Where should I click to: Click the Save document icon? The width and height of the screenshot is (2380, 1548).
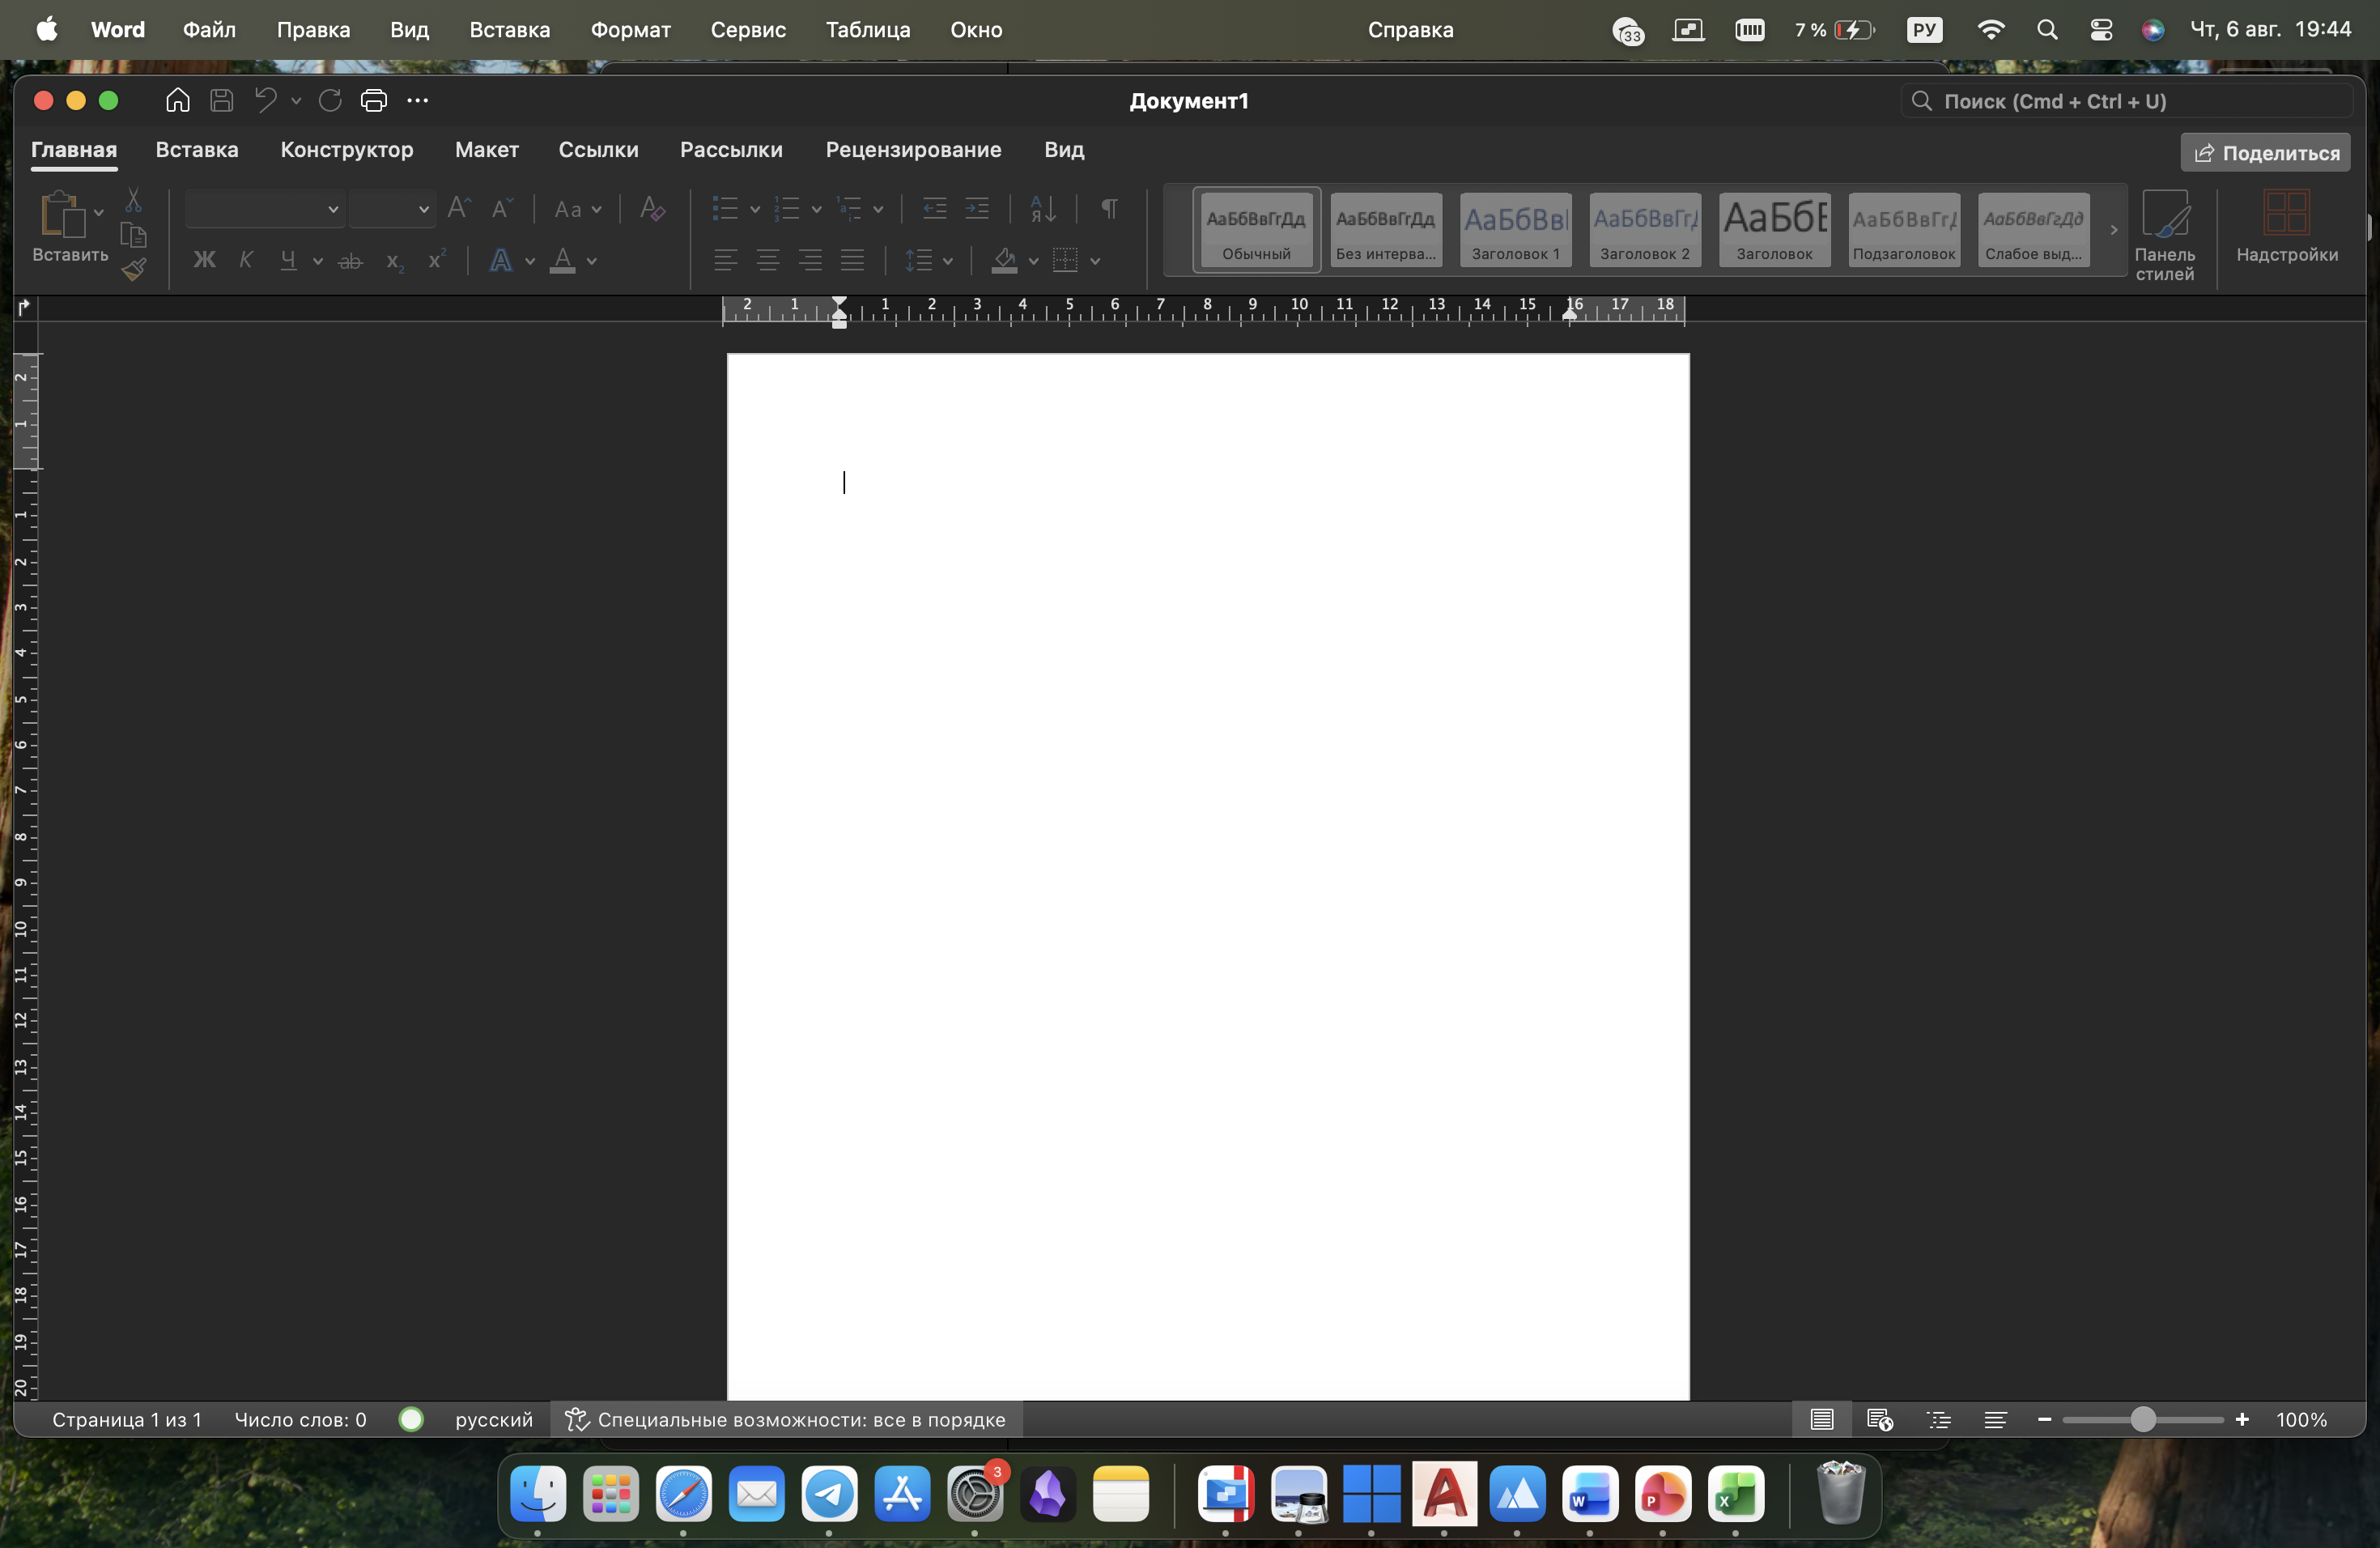pyautogui.click(x=221, y=100)
